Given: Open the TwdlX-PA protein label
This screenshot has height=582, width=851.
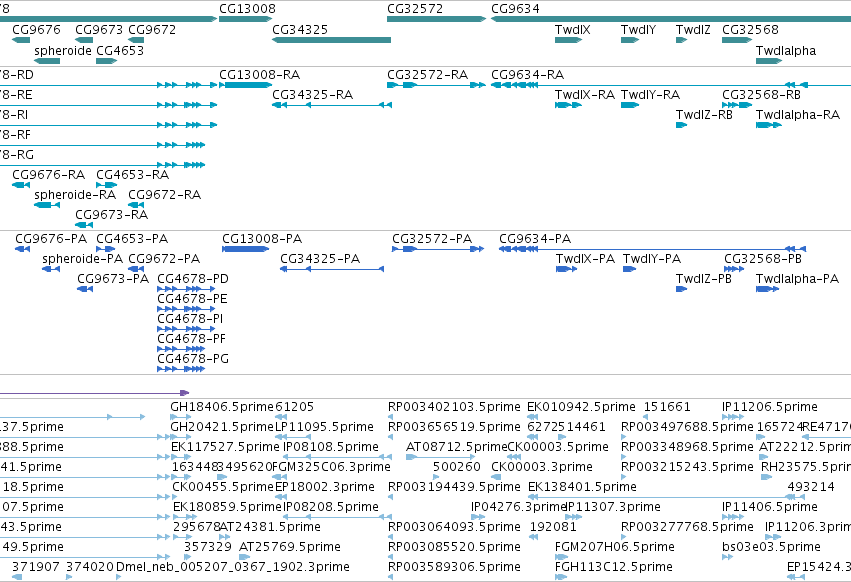Looking at the screenshot, I should [x=586, y=258].
